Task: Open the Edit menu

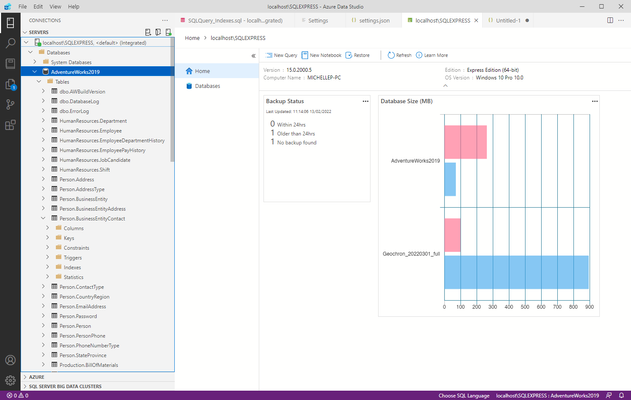Action: [x=38, y=6]
